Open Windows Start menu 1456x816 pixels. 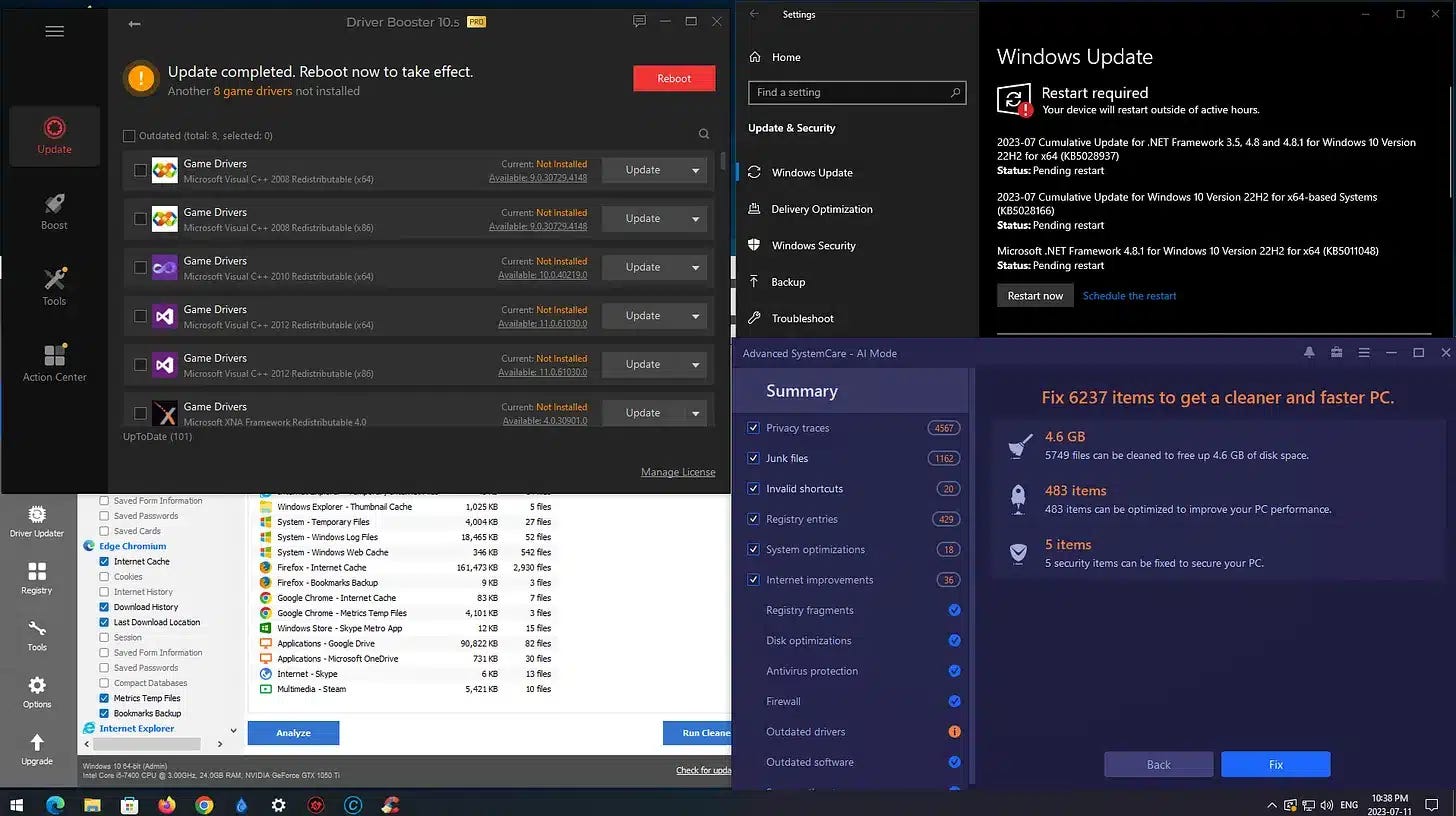(16, 804)
